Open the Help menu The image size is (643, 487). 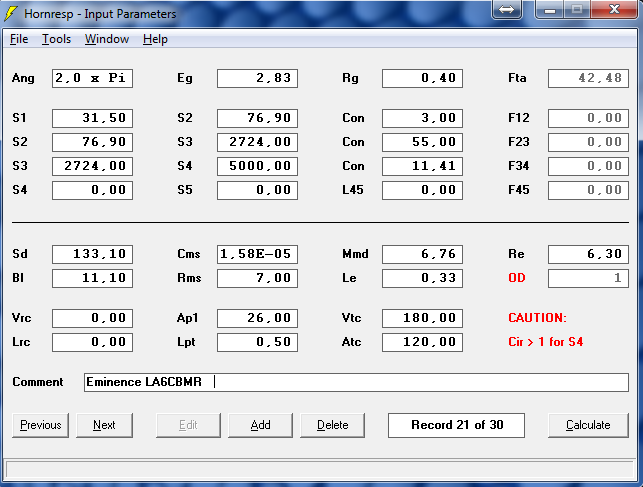155,39
